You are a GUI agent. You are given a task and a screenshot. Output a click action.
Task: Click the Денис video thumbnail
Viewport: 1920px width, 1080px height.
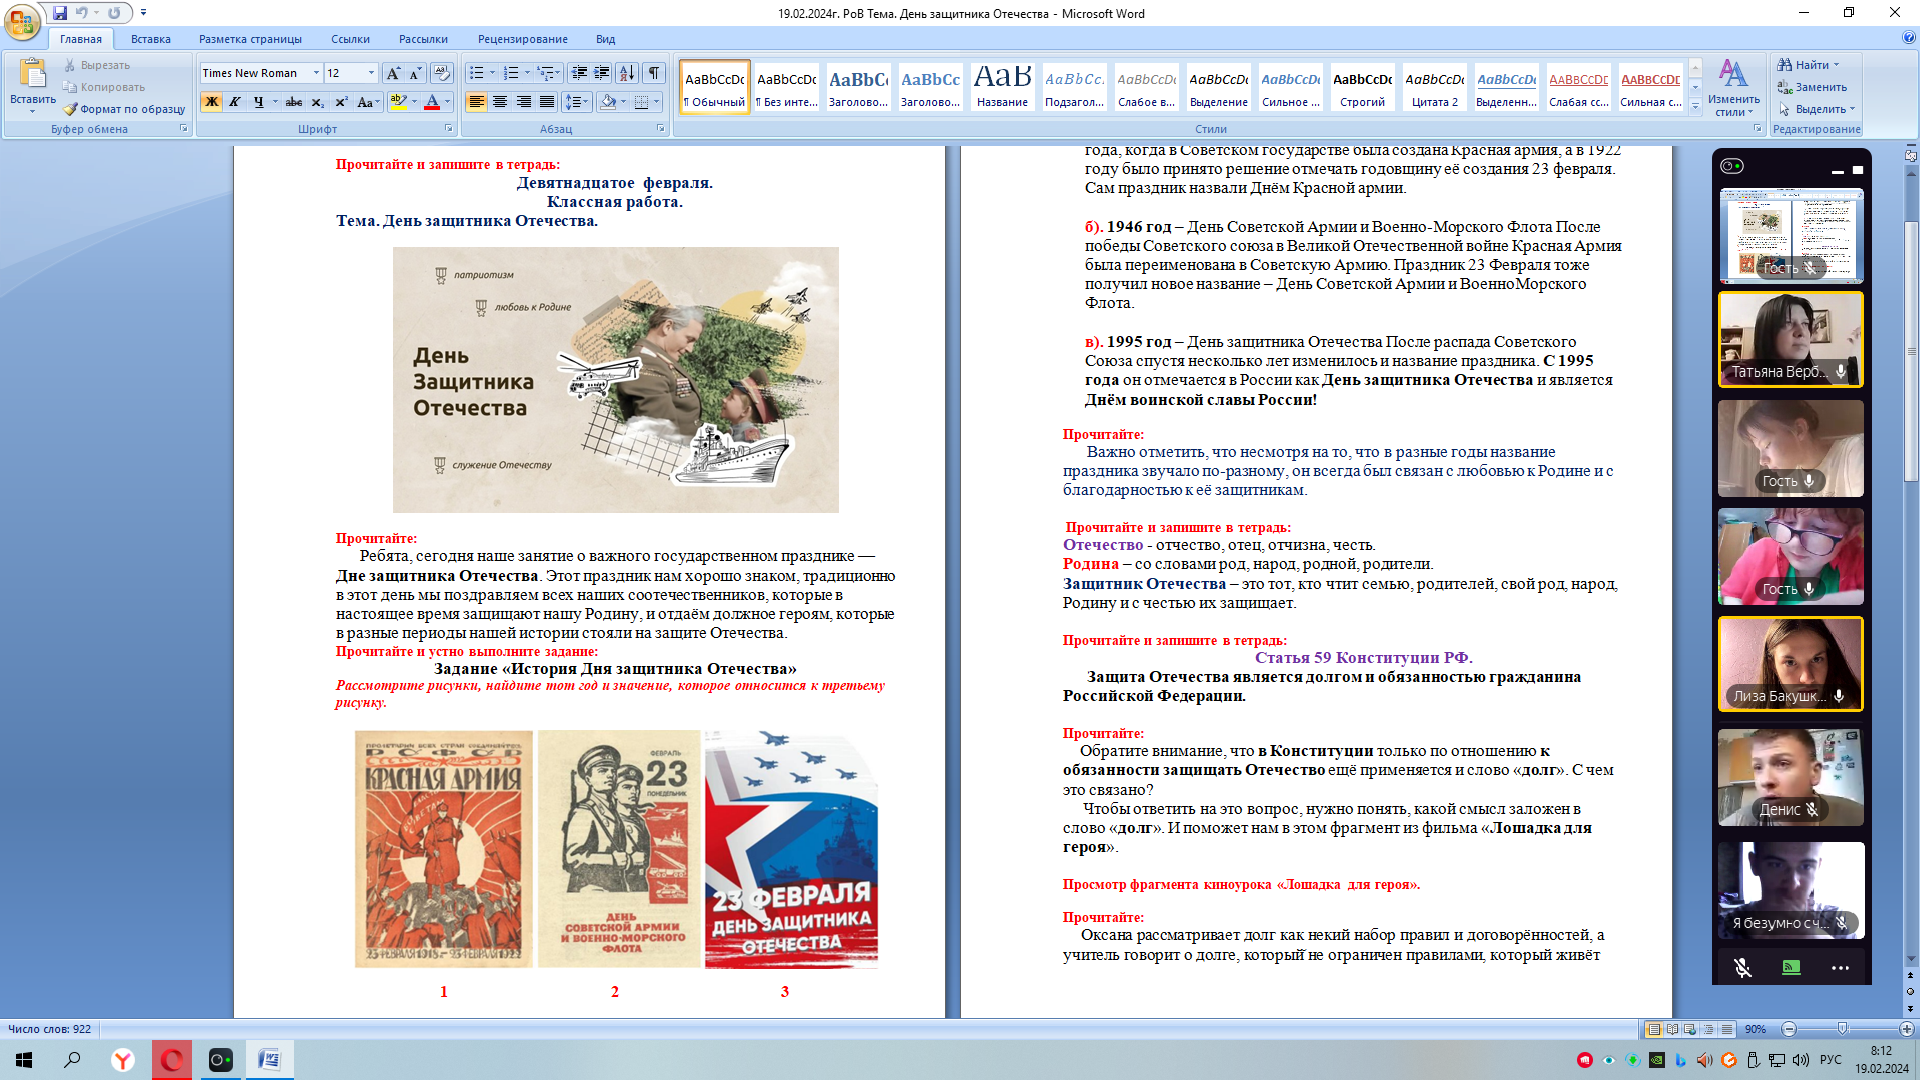[x=1790, y=777]
